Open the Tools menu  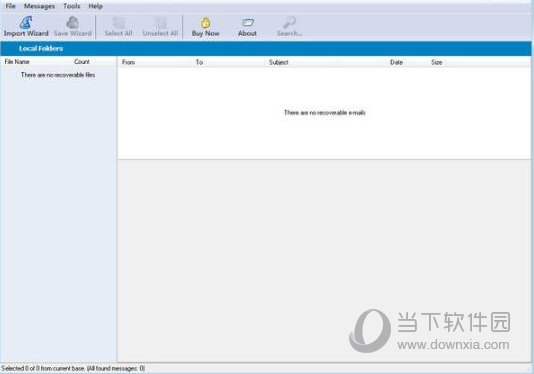[x=72, y=6]
